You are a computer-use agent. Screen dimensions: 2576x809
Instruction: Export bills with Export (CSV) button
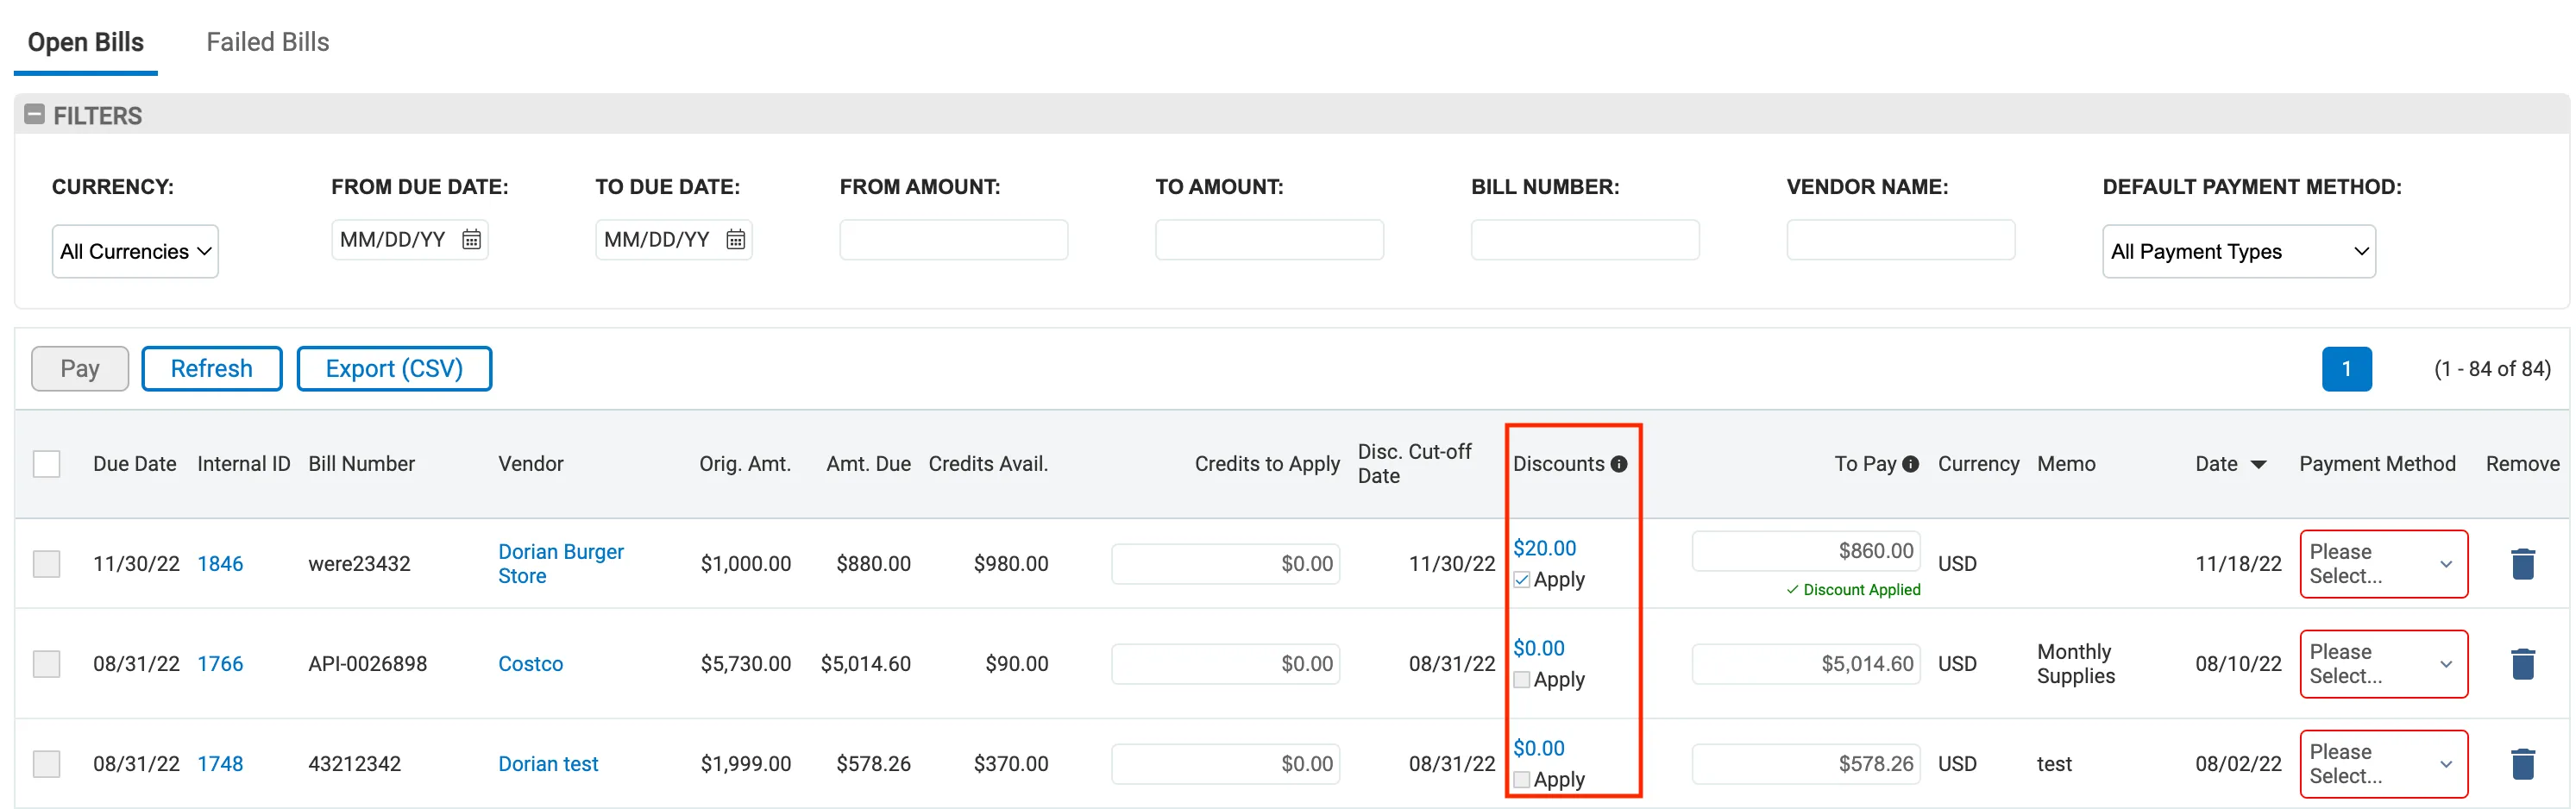pyautogui.click(x=394, y=369)
